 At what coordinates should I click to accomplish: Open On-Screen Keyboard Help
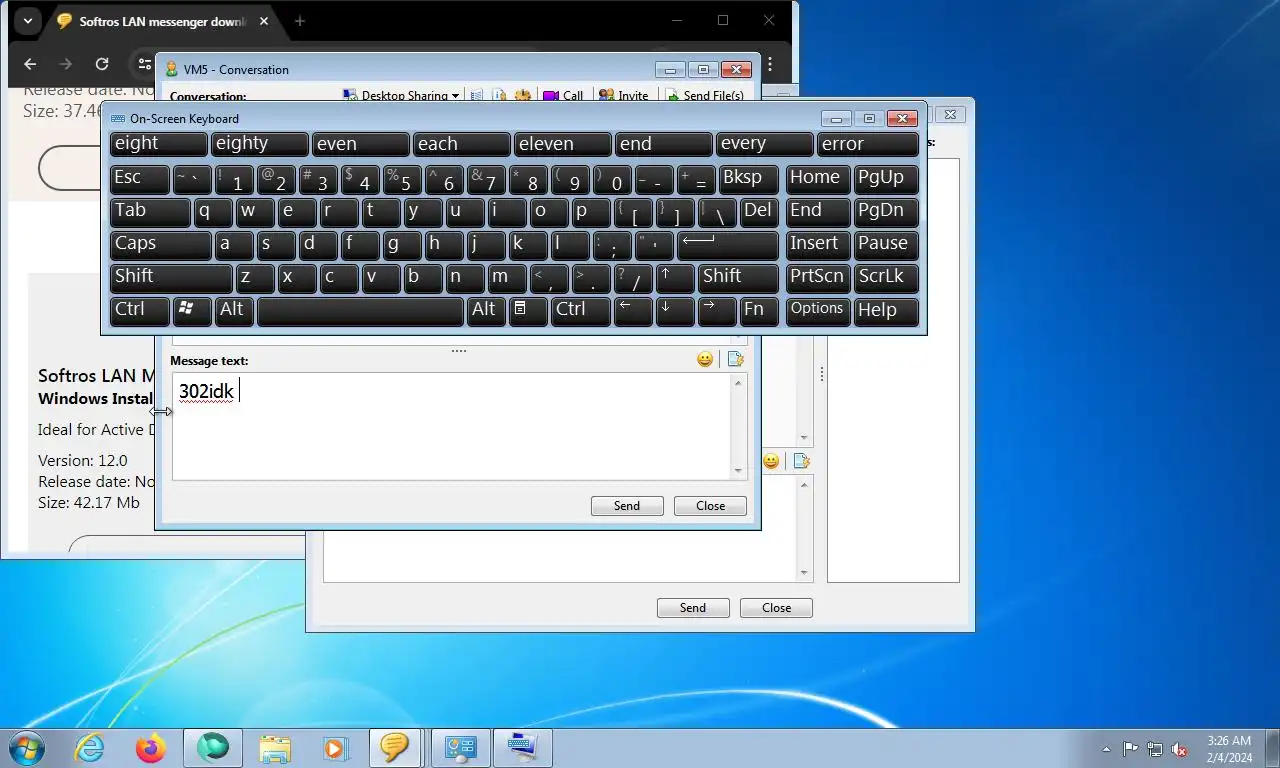[x=886, y=310]
